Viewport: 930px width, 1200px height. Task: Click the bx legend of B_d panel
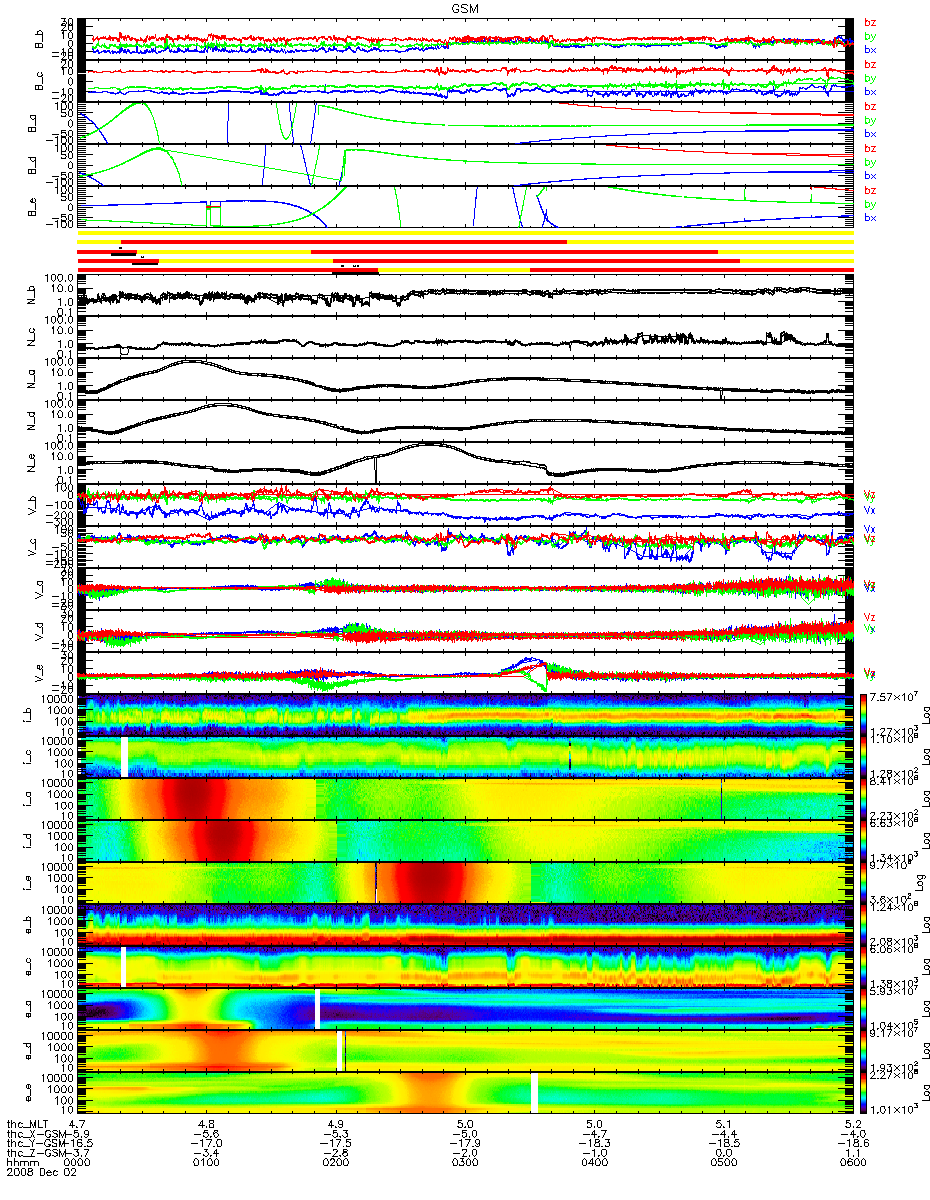(x=870, y=175)
